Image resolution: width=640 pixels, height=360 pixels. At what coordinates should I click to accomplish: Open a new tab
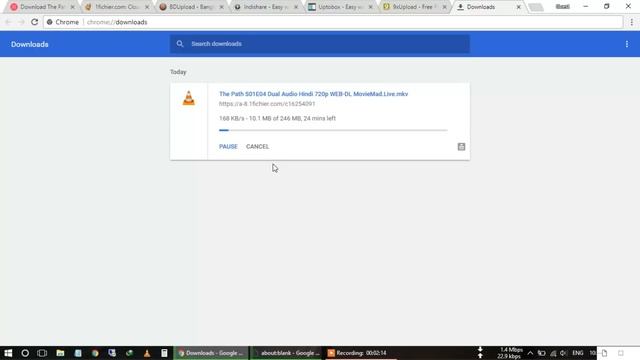coord(536,7)
